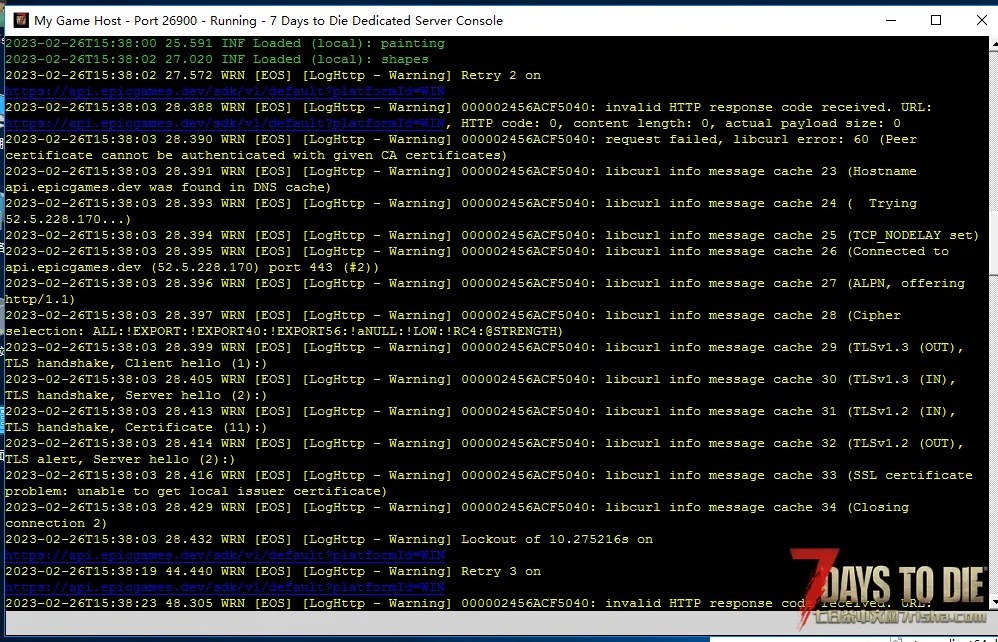Click "TLS handshake, Server hello (2):)"
Viewport: 998px width, 642px height.
click(x=136, y=395)
